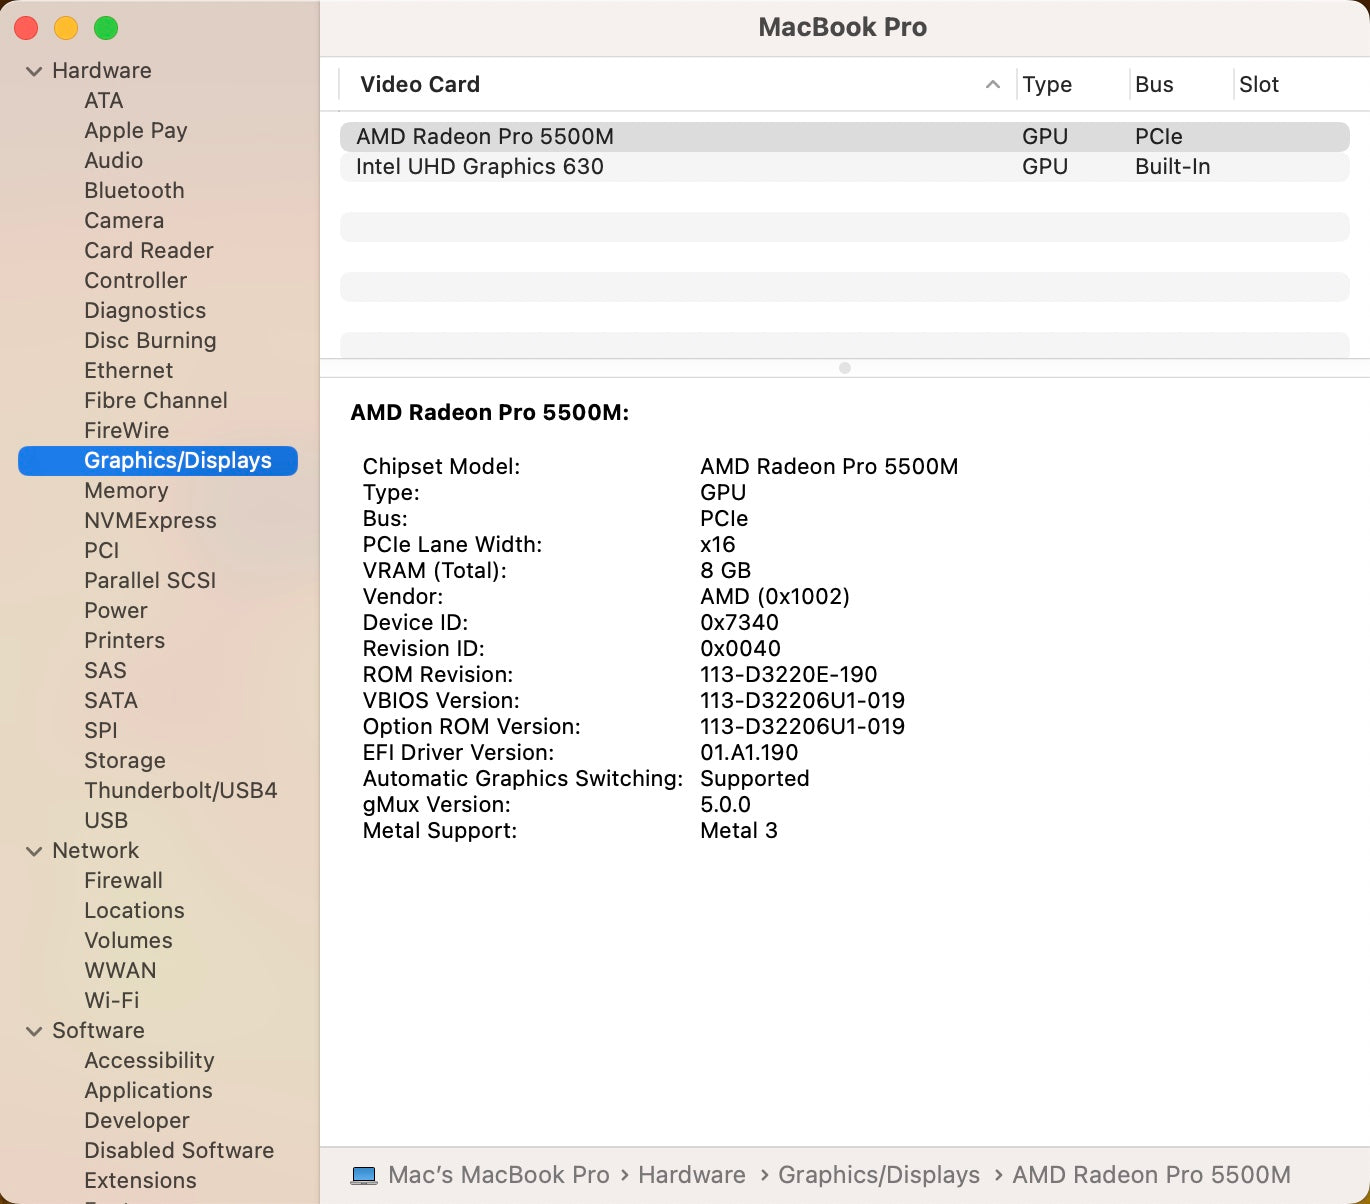Click Mac's MacBook Pro in path bar
Image resolution: width=1370 pixels, height=1204 pixels.
pos(498,1175)
